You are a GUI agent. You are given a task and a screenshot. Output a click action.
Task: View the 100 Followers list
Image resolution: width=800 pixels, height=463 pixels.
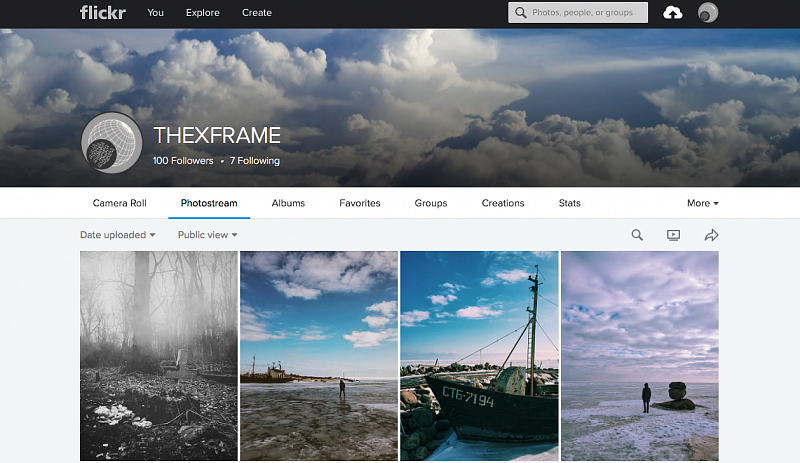[183, 160]
